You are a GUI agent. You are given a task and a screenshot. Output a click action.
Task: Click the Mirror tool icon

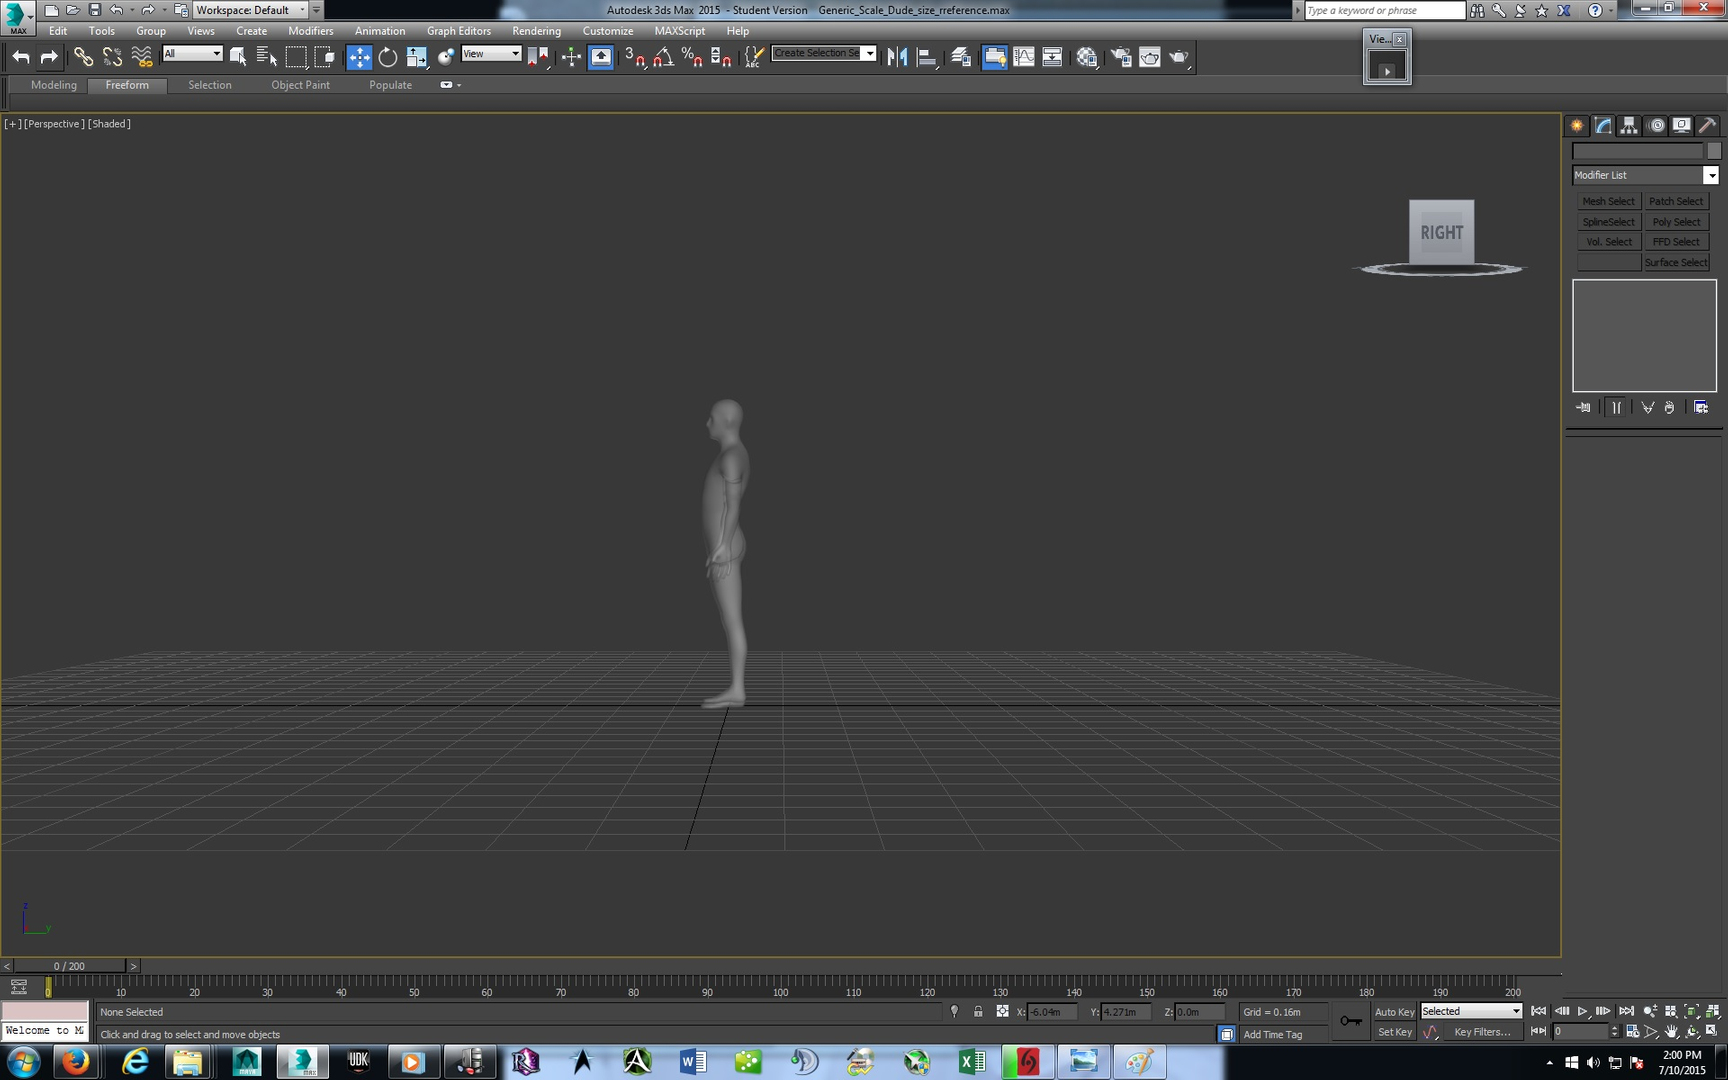tap(897, 57)
